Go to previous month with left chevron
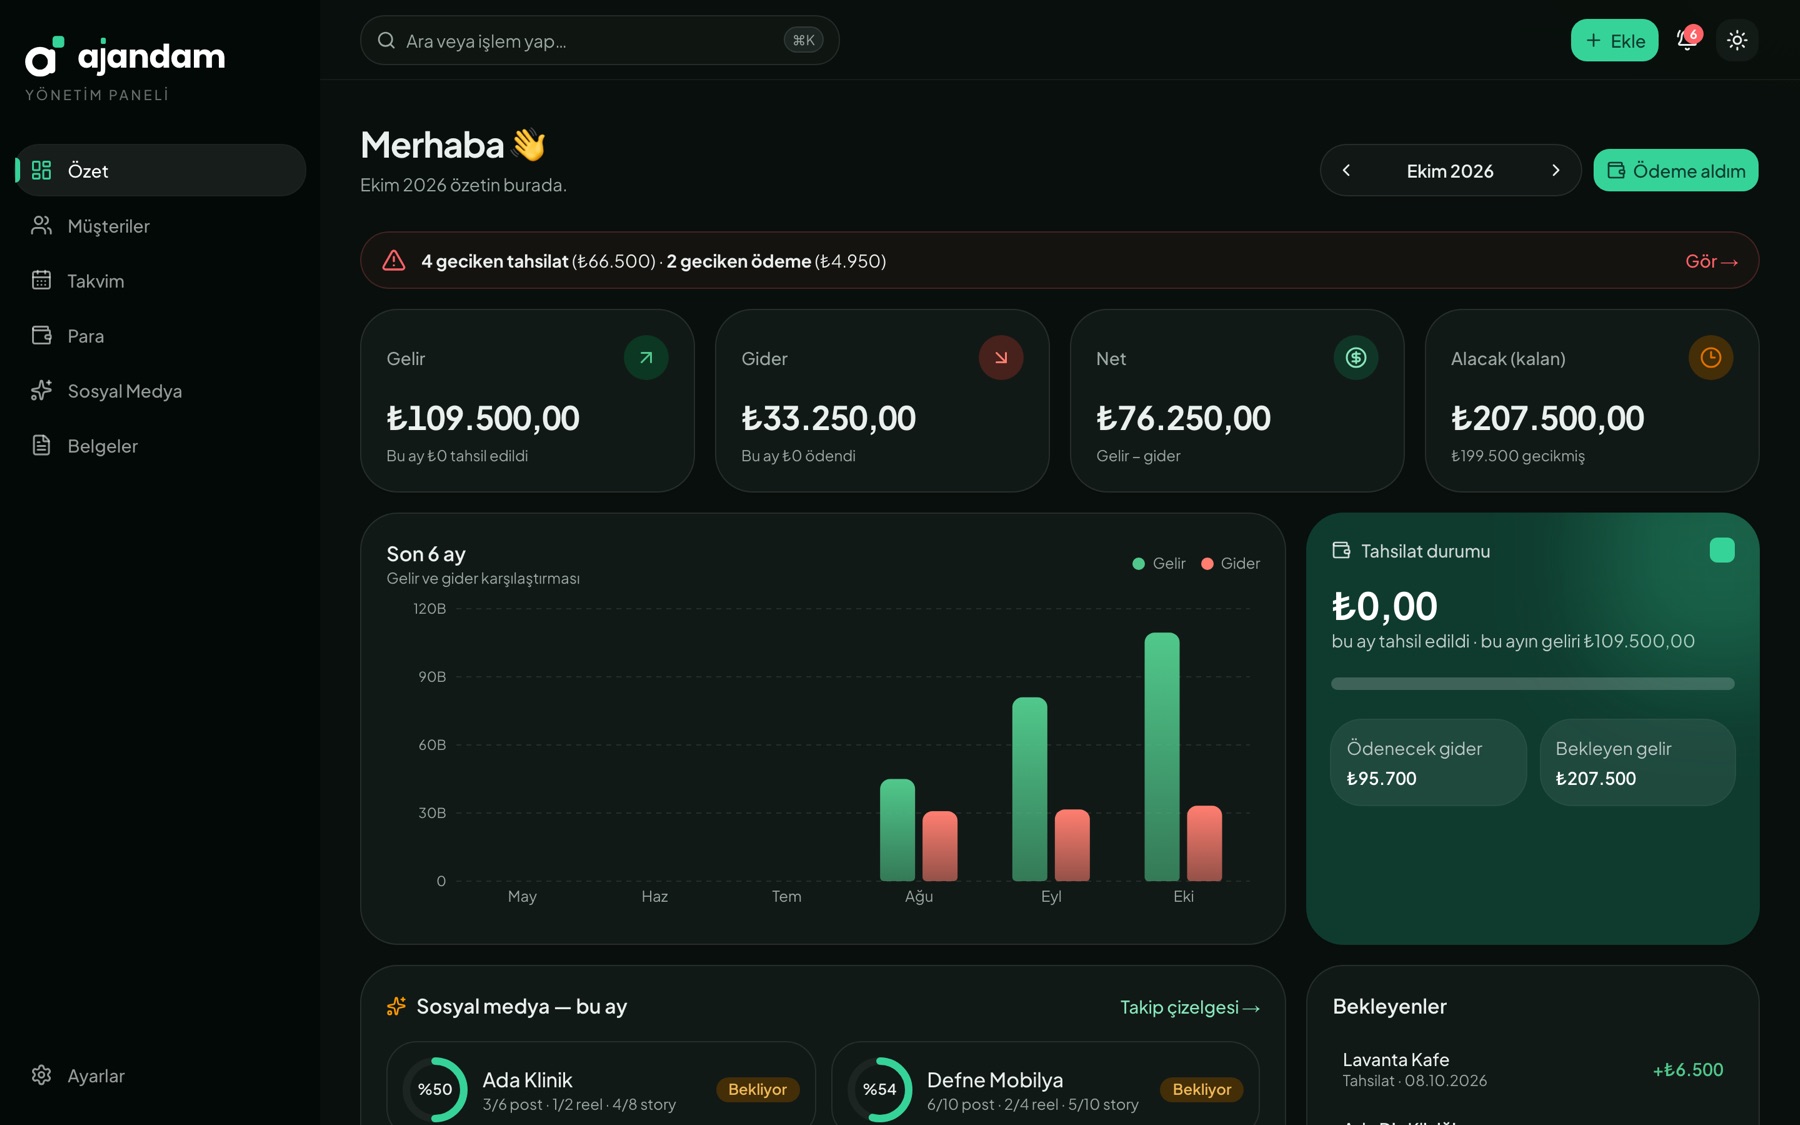 (1346, 170)
